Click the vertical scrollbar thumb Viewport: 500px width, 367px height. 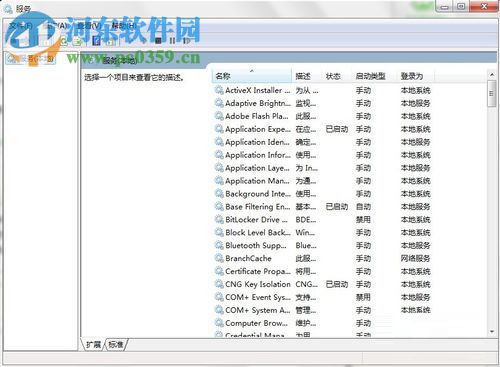coord(492,94)
